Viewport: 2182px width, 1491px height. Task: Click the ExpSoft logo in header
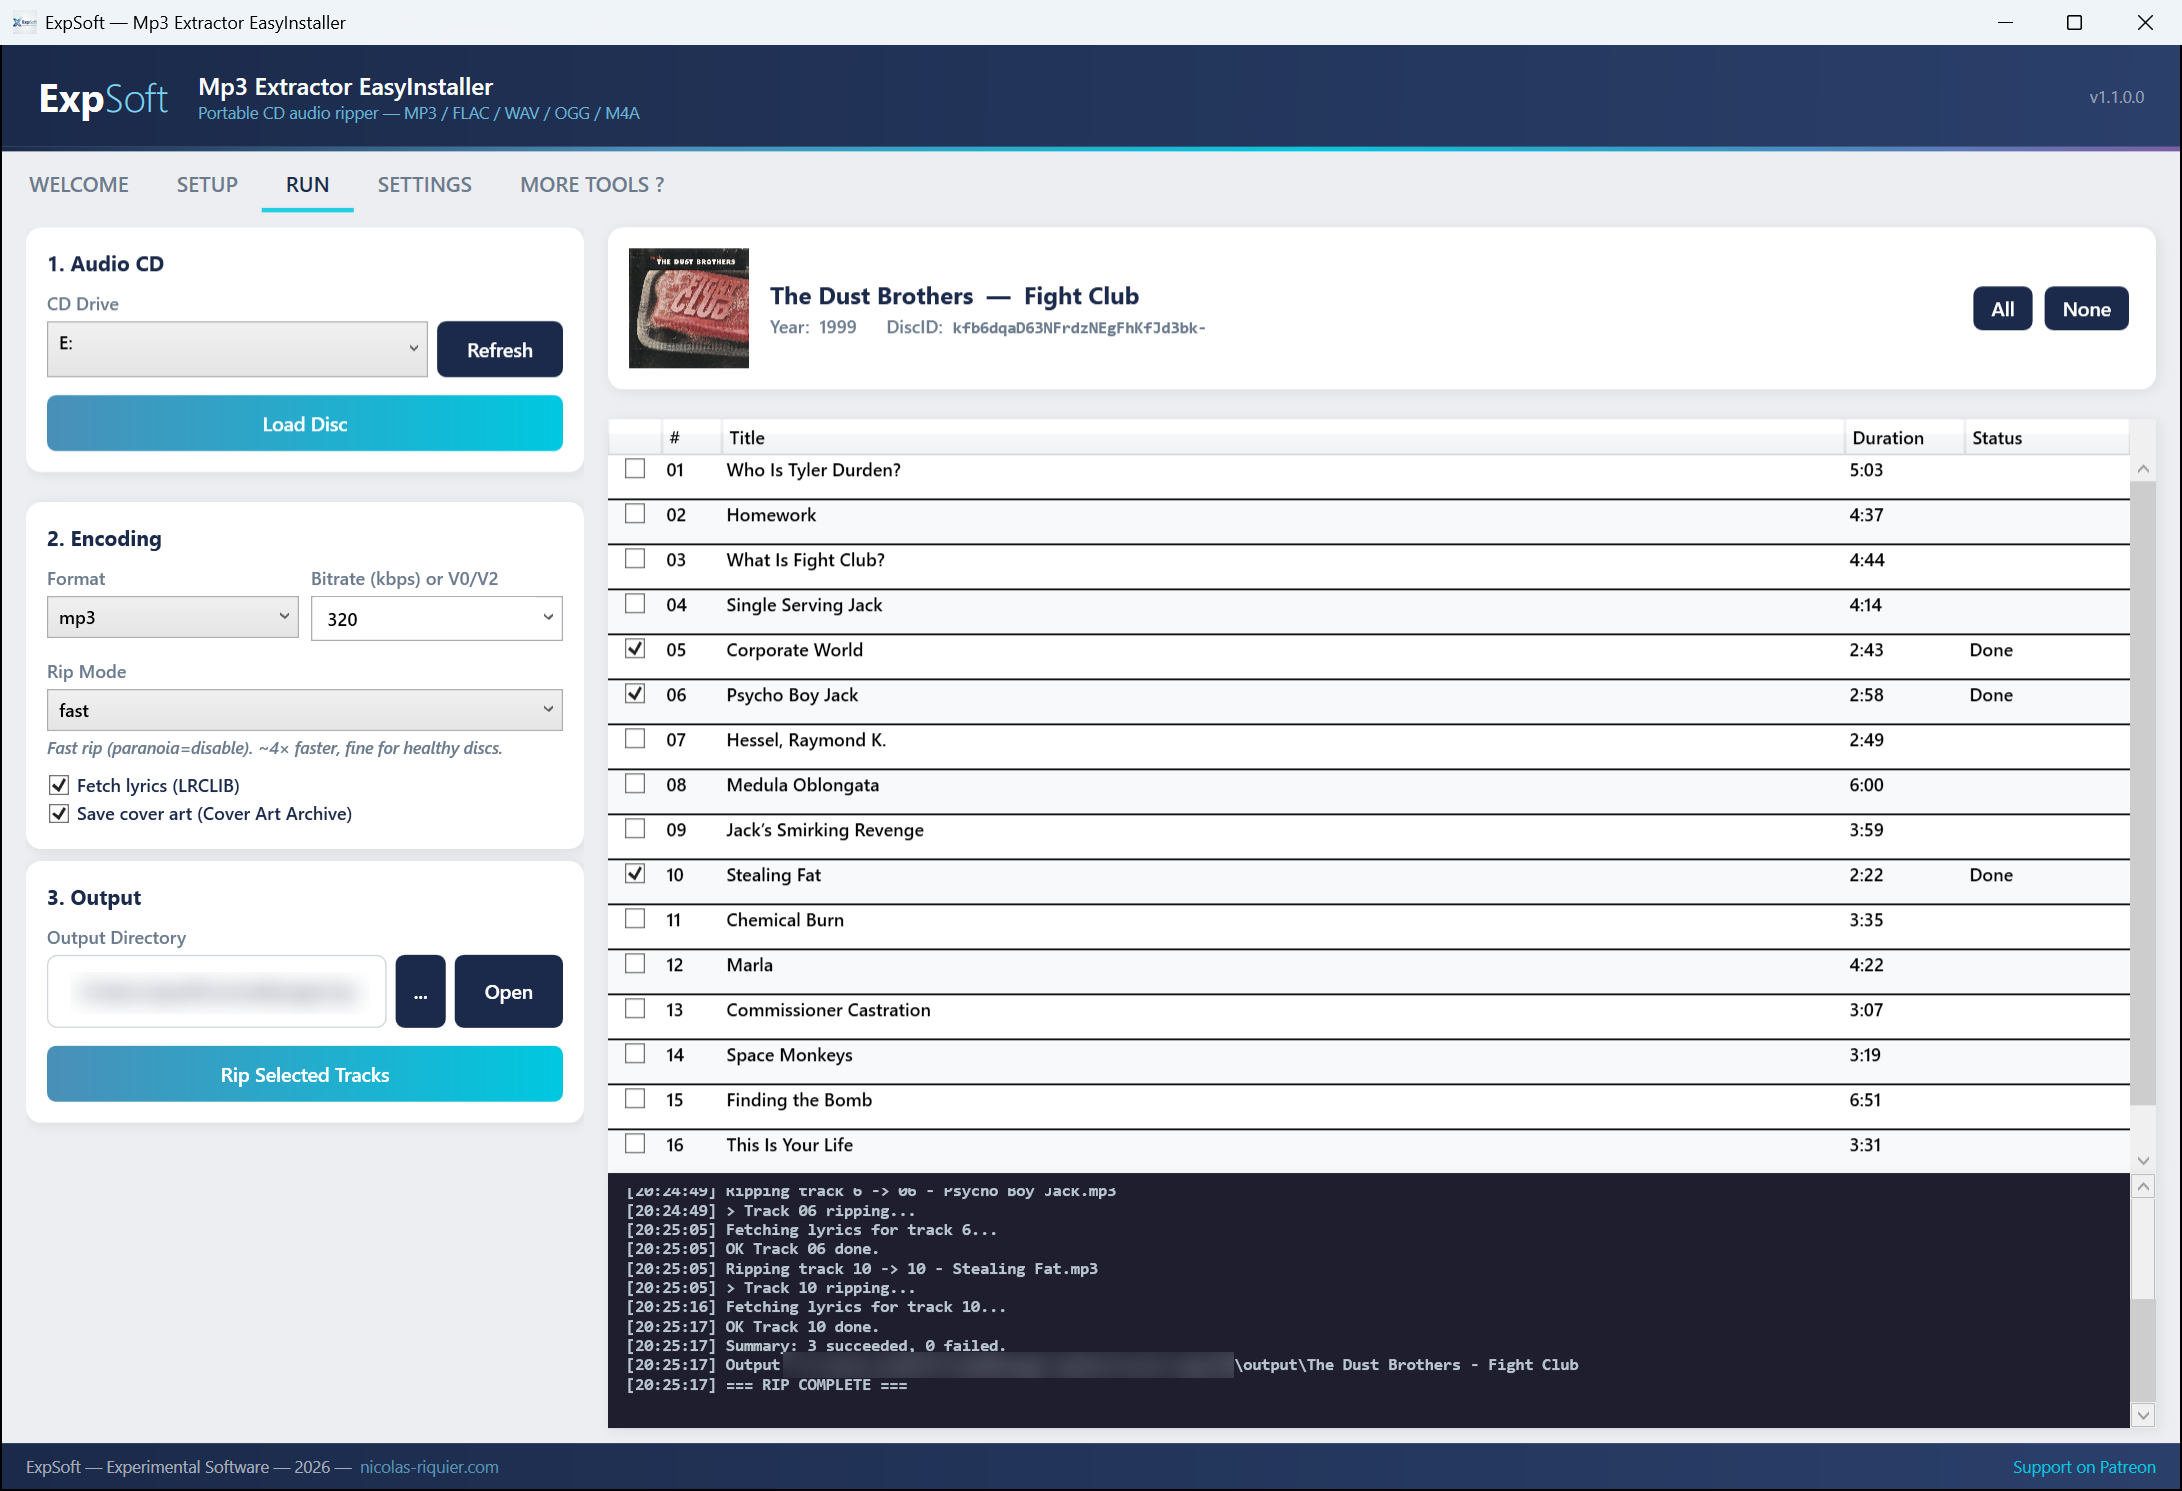103,98
